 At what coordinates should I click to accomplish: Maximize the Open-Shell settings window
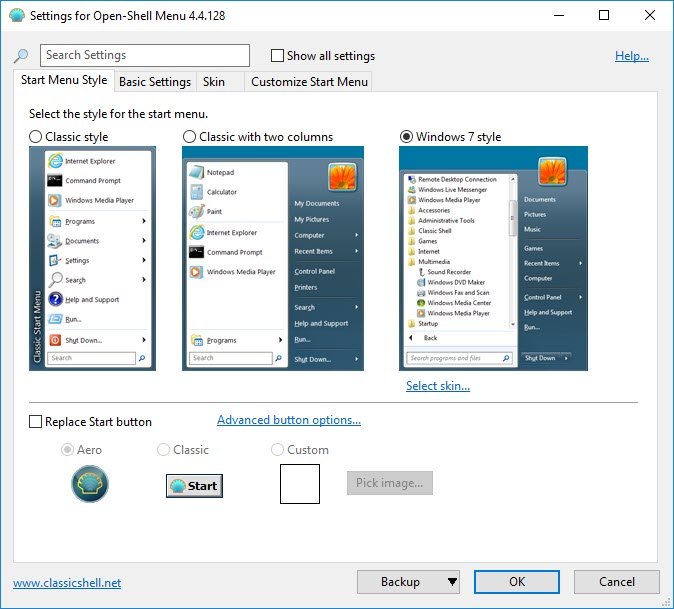[x=604, y=15]
